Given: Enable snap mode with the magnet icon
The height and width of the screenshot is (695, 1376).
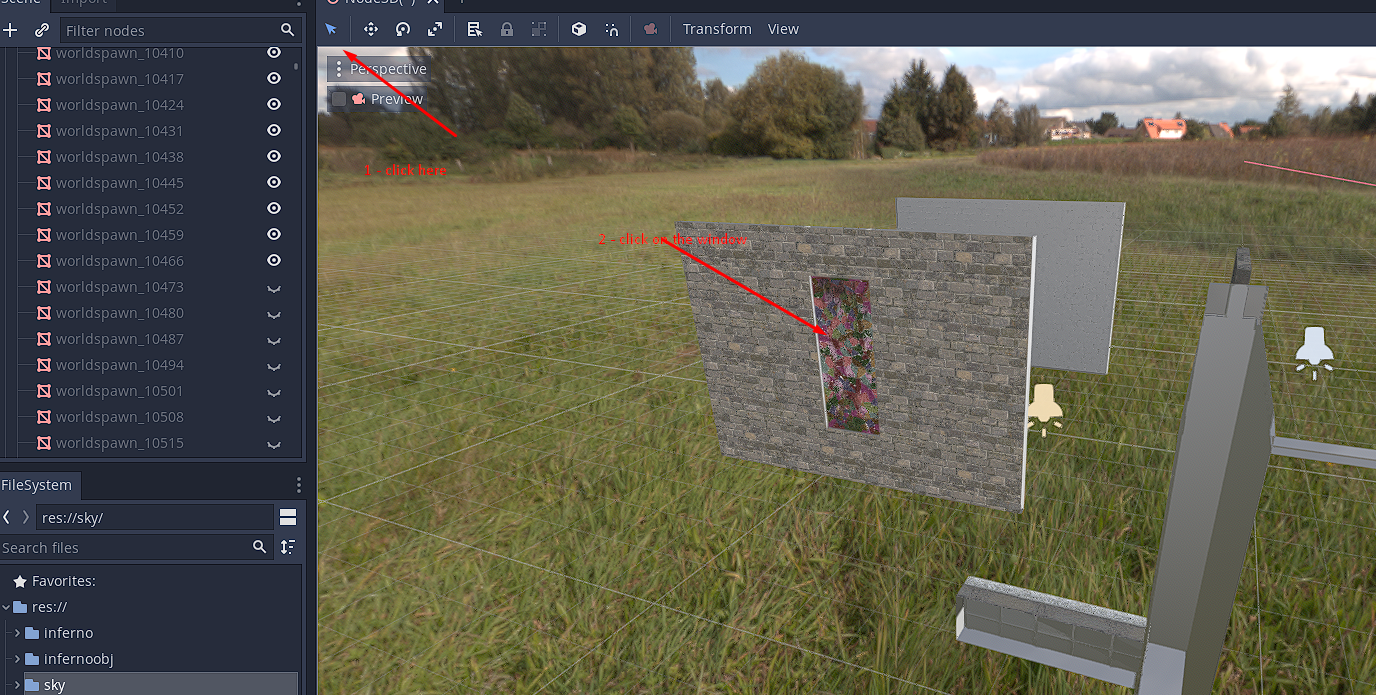Looking at the screenshot, I should click(x=611, y=29).
